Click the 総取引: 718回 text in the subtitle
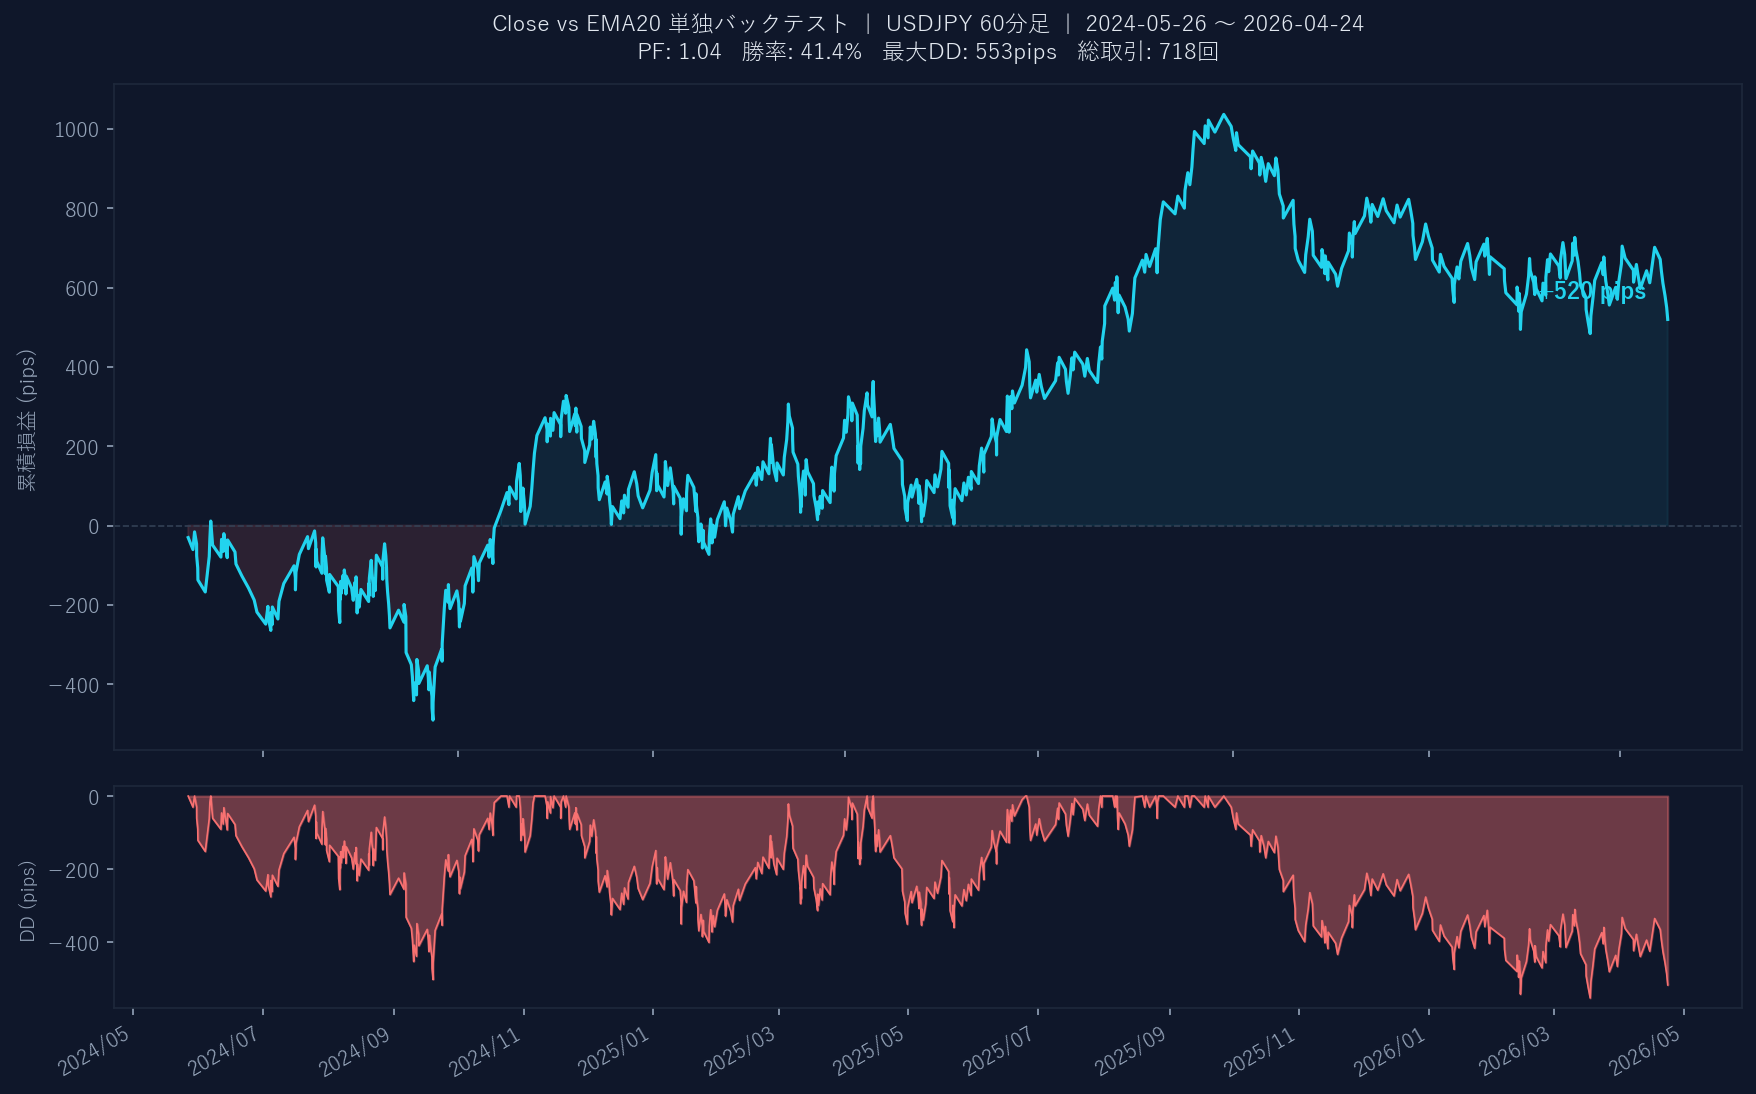The image size is (1756, 1094). click(x=1148, y=52)
